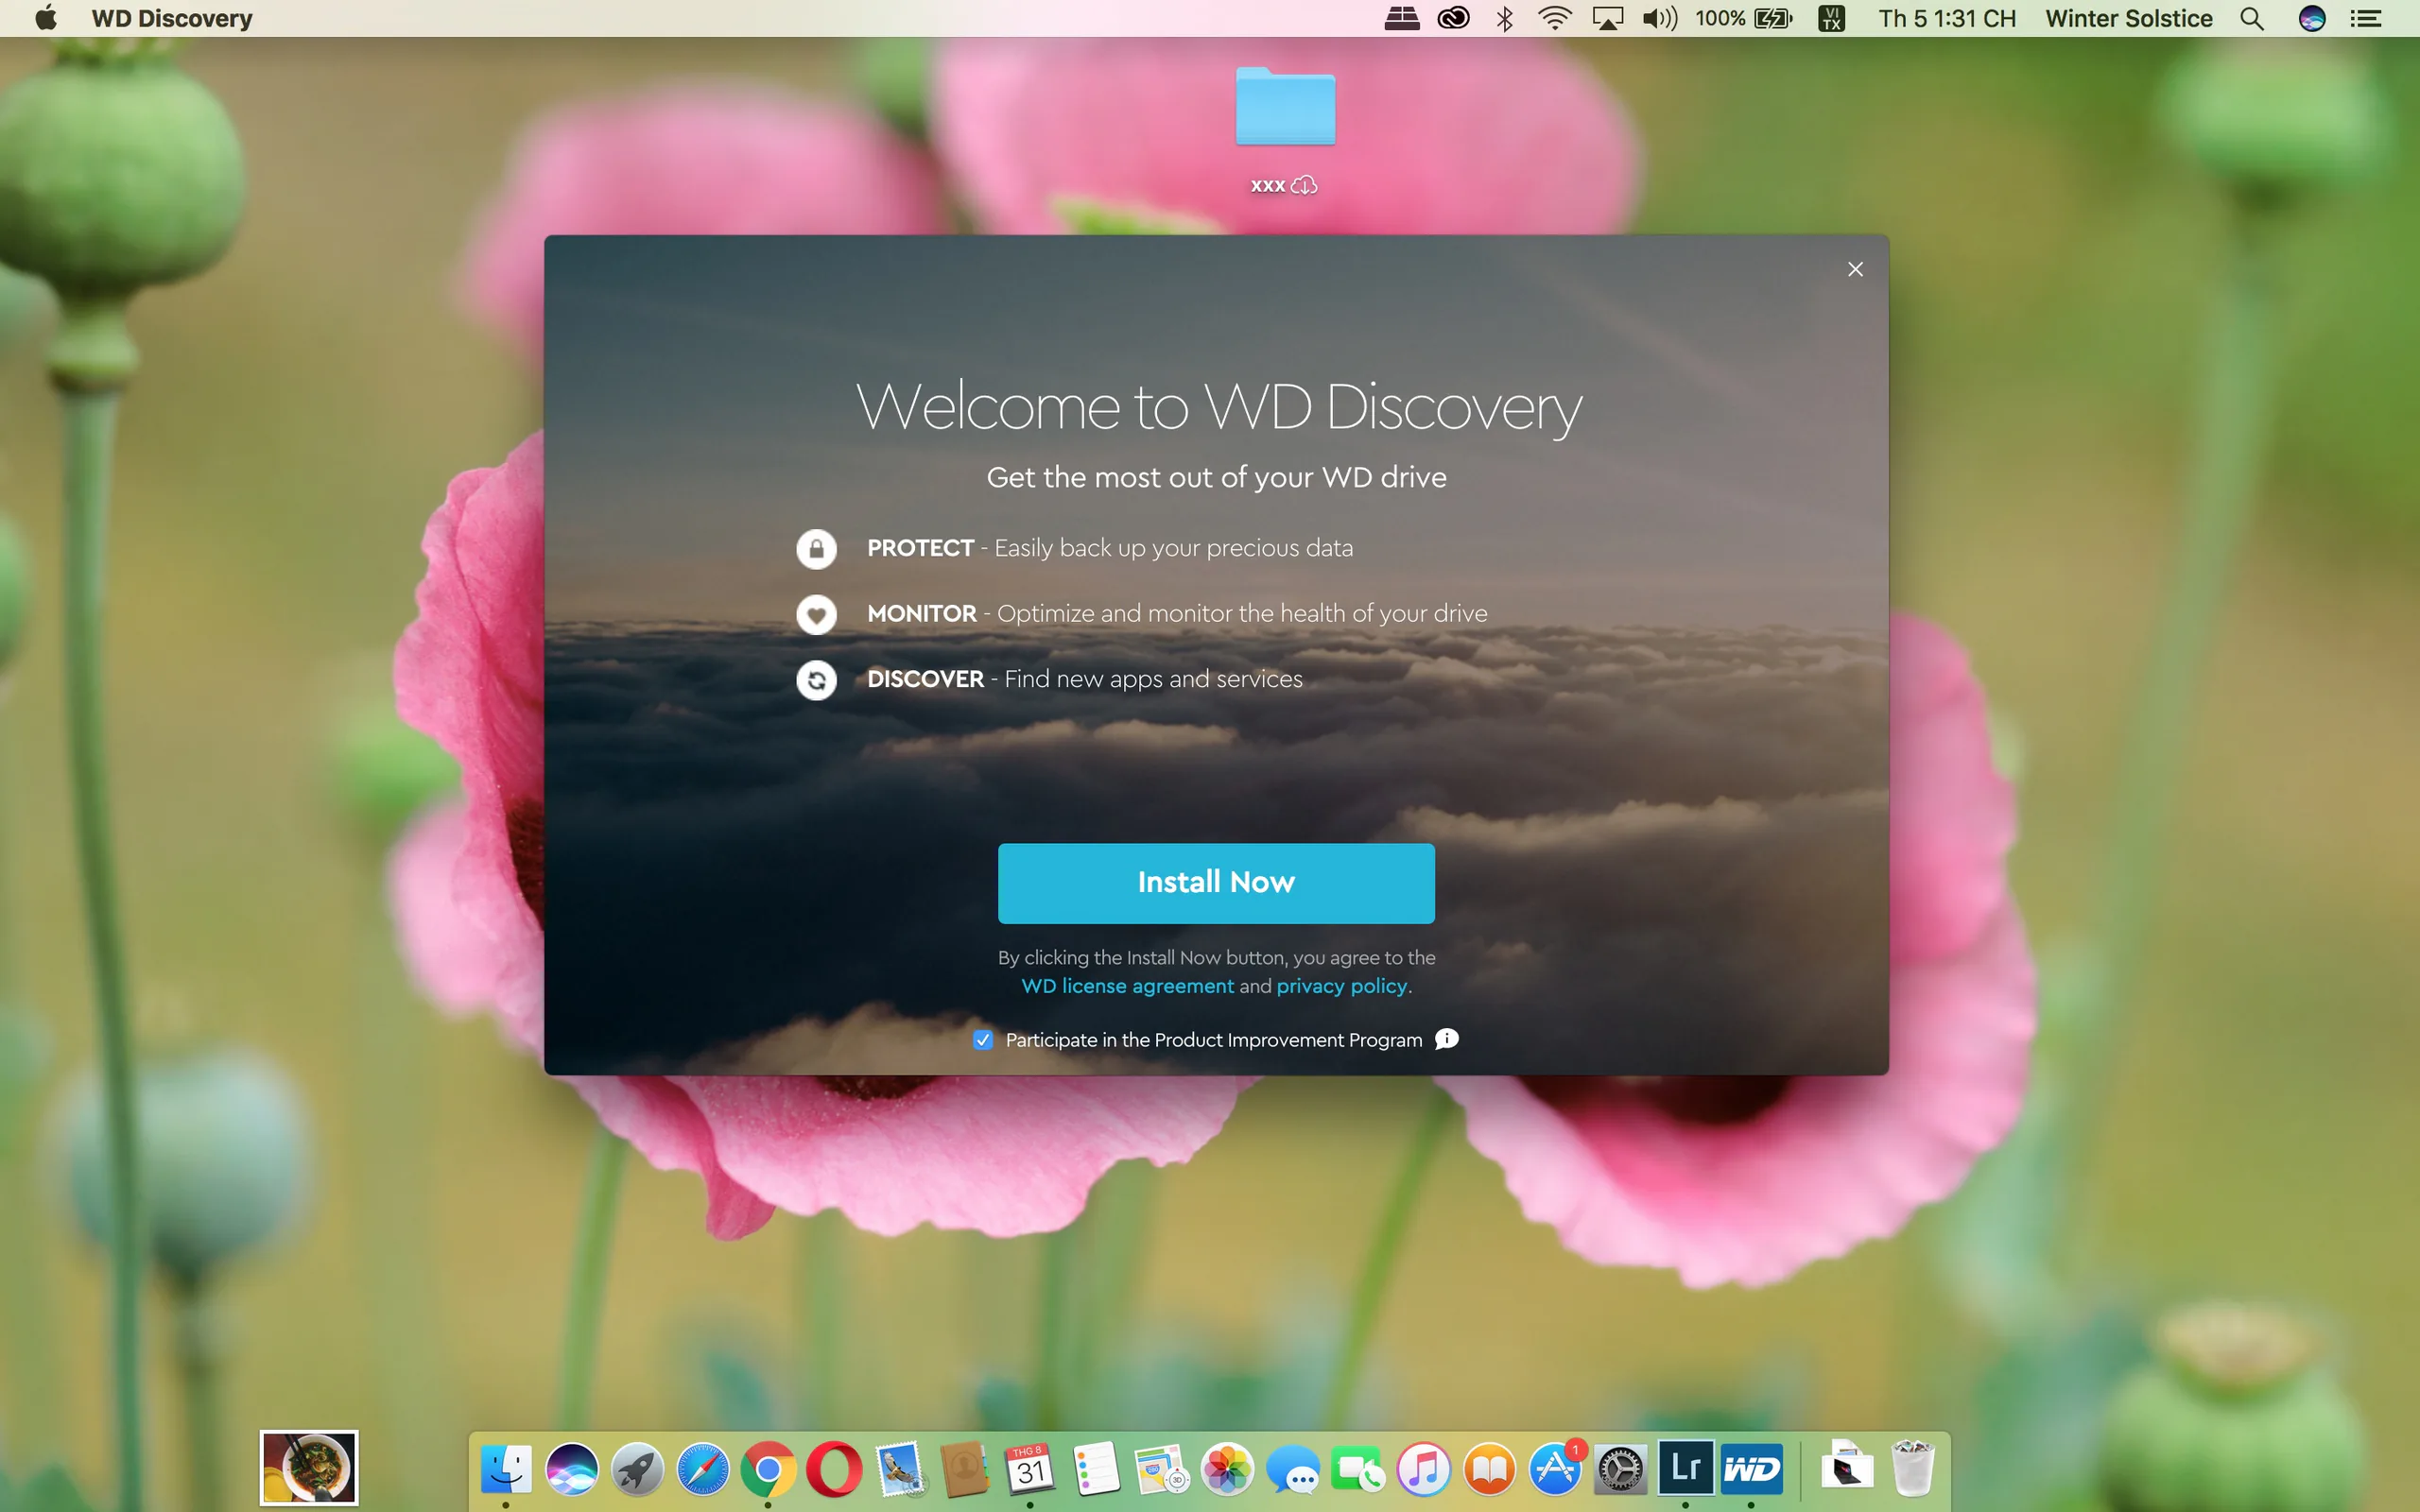
Task: Open the WD license agreement link
Action: click(1127, 986)
